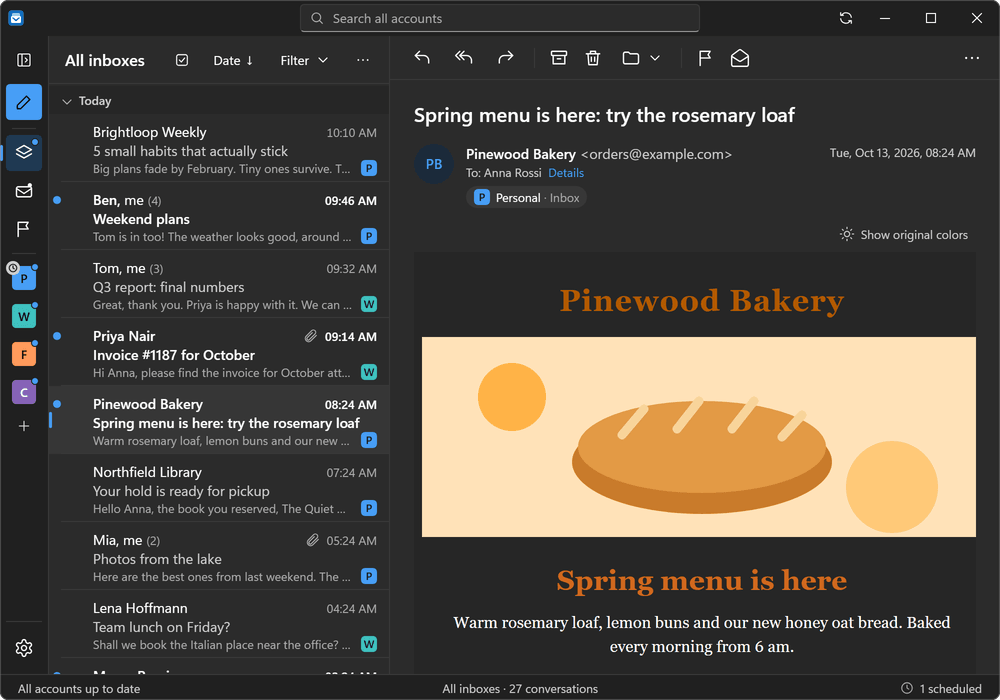The height and width of the screenshot is (700, 1000).
Task: Open Team lunch on Friday? email
Action: [219, 625]
